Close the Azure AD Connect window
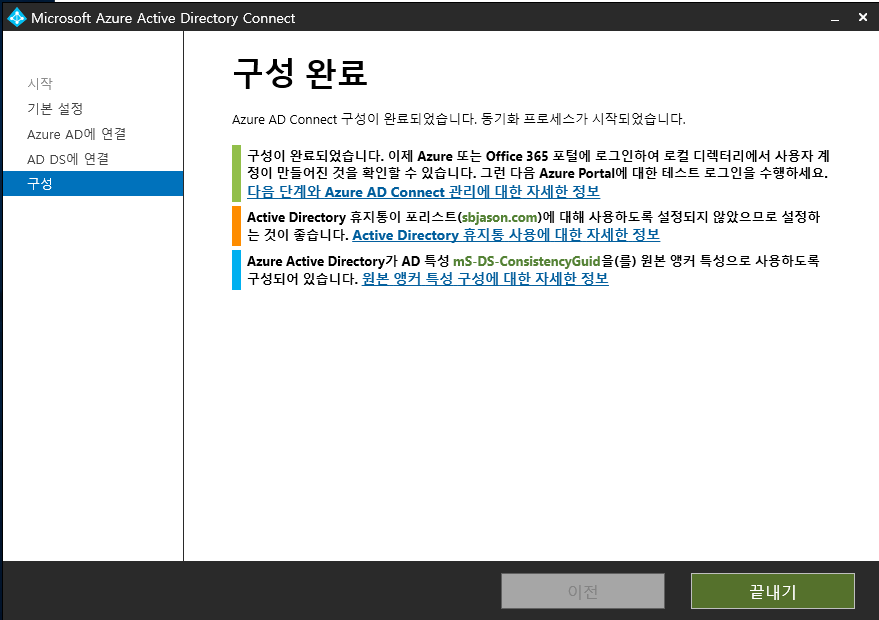The width and height of the screenshot is (879, 620). (x=863, y=17)
